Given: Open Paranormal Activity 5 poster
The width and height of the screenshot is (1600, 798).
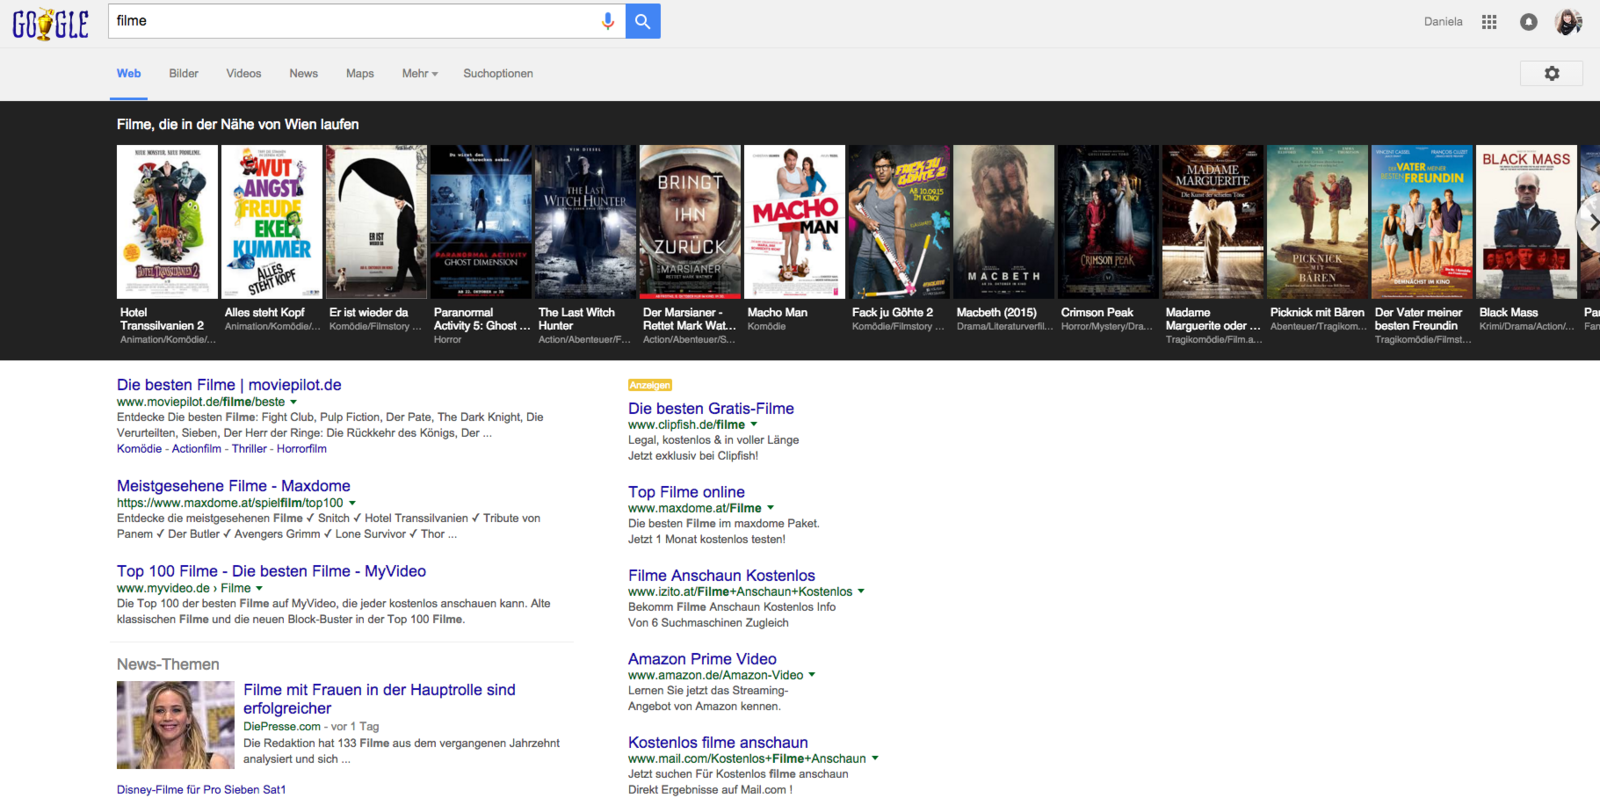Looking at the screenshot, I should coord(481,222).
